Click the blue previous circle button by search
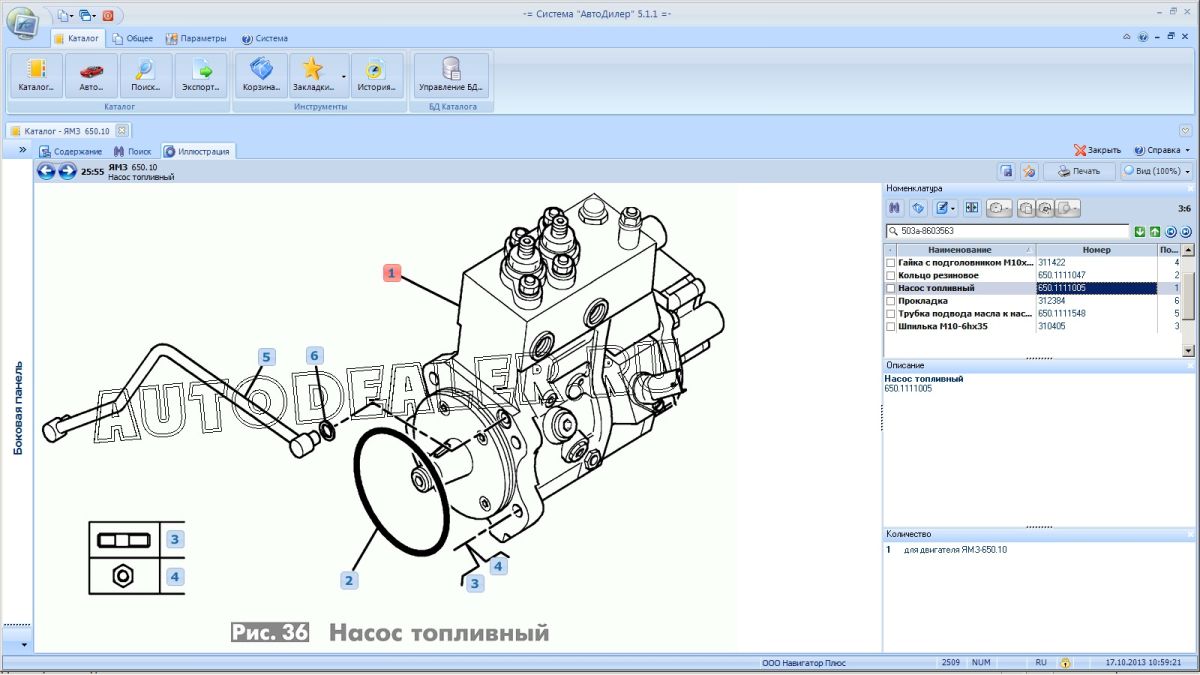Image resolution: width=1200 pixels, height=675 pixels. click(1171, 232)
